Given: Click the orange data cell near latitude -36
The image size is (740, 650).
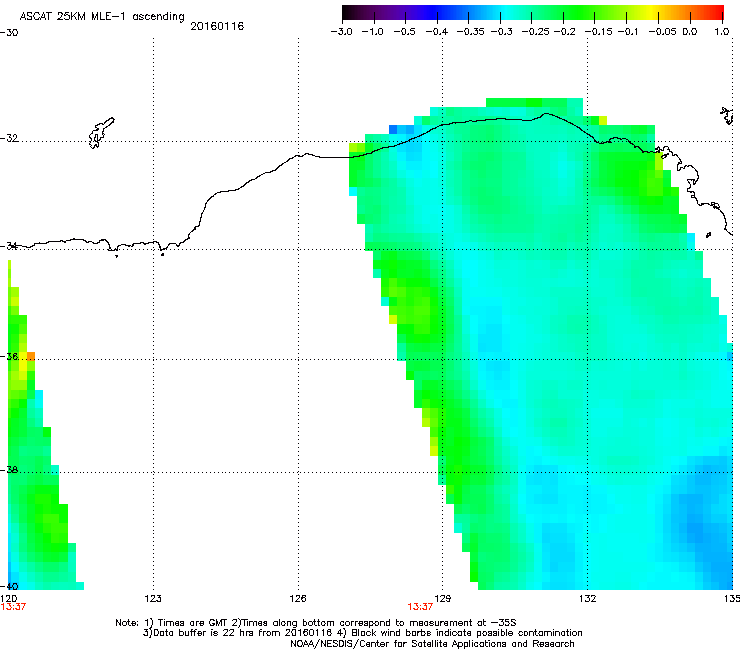Looking at the screenshot, I should tap(31, 356).
